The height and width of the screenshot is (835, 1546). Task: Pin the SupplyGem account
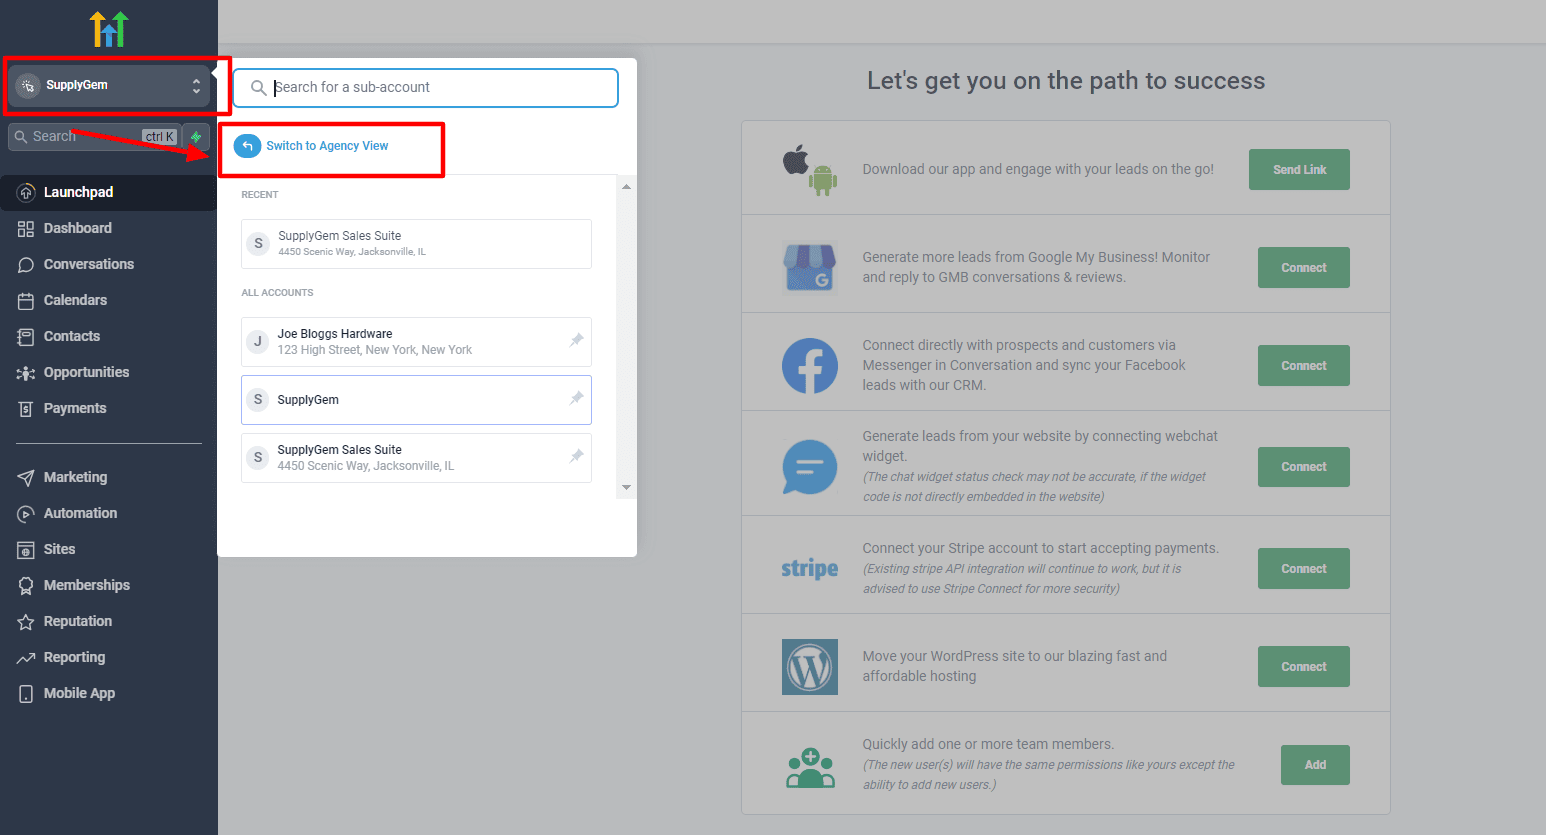tap(577, 398)
